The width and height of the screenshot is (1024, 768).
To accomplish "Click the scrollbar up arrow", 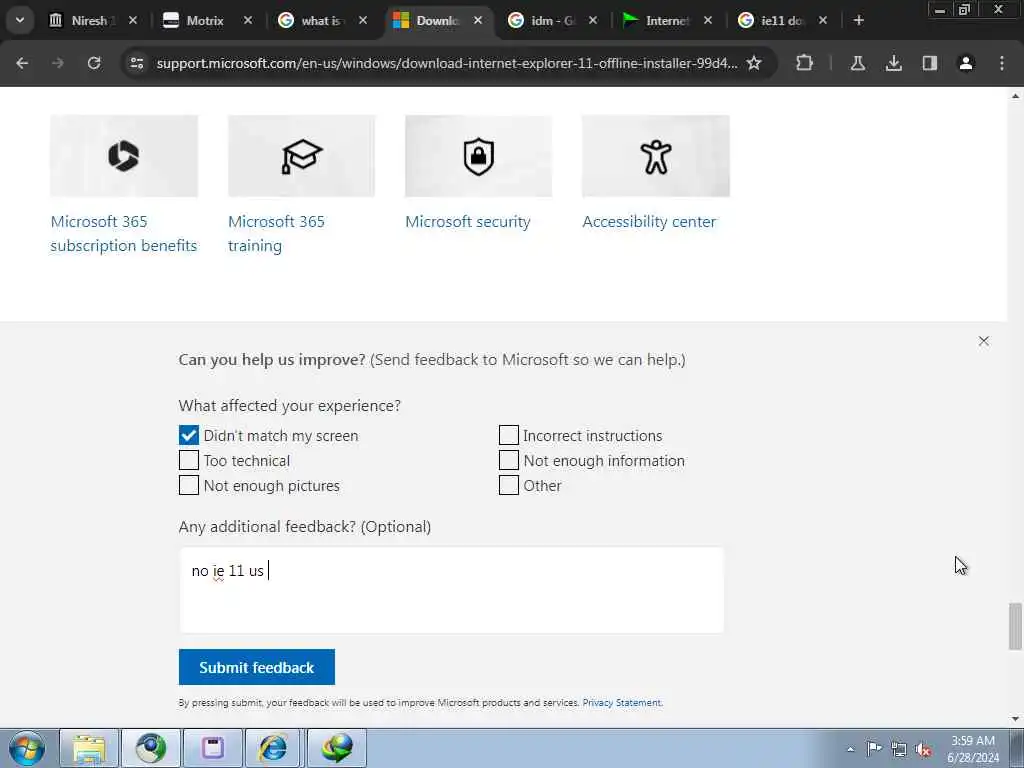I will tap(1015, 96).
